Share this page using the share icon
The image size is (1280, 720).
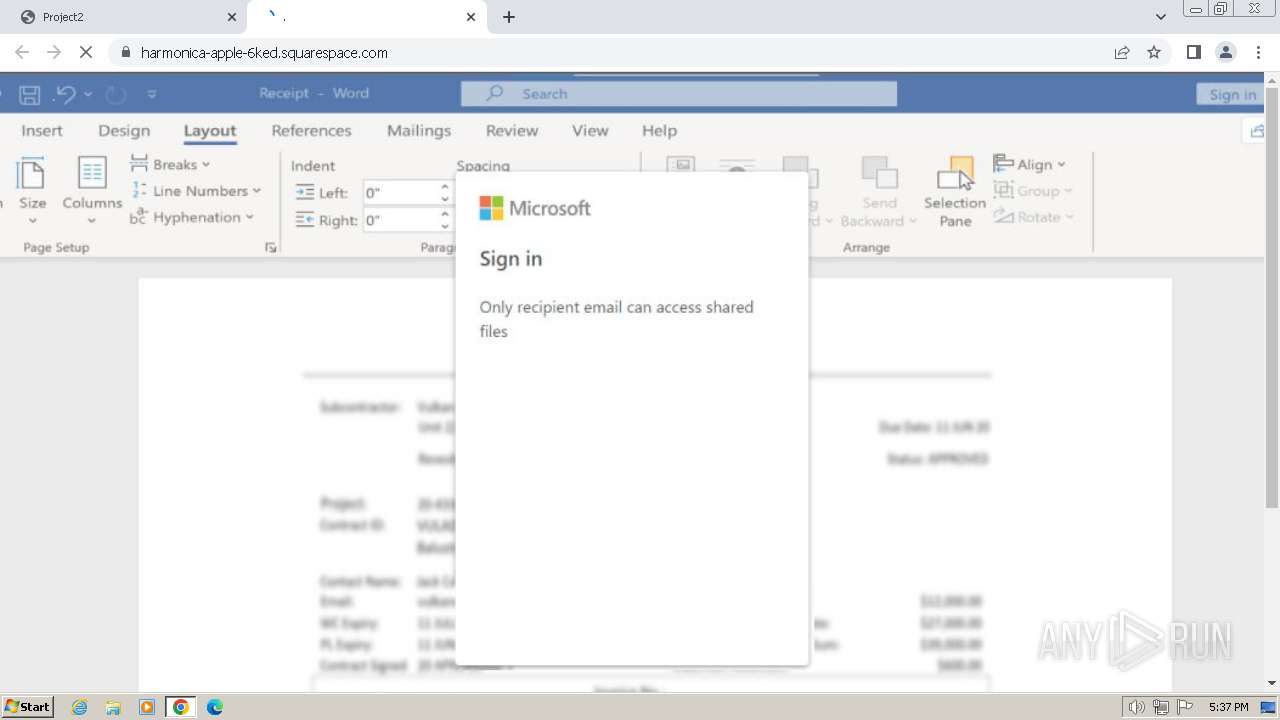coord(1122,52)
